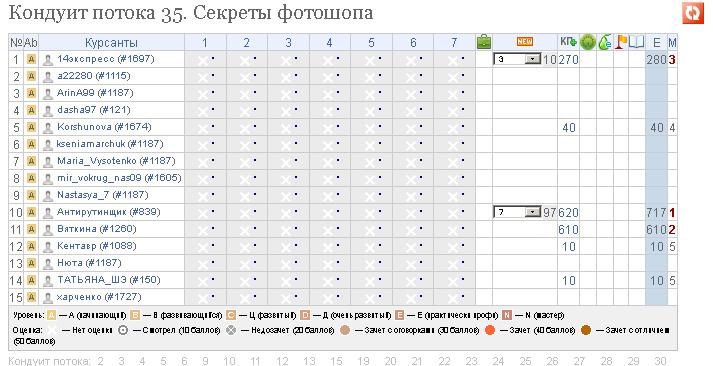The image size is (713, 366).
Task: Select lesson column 4 header
Action: pyautogui.click(x=329, y=43)
